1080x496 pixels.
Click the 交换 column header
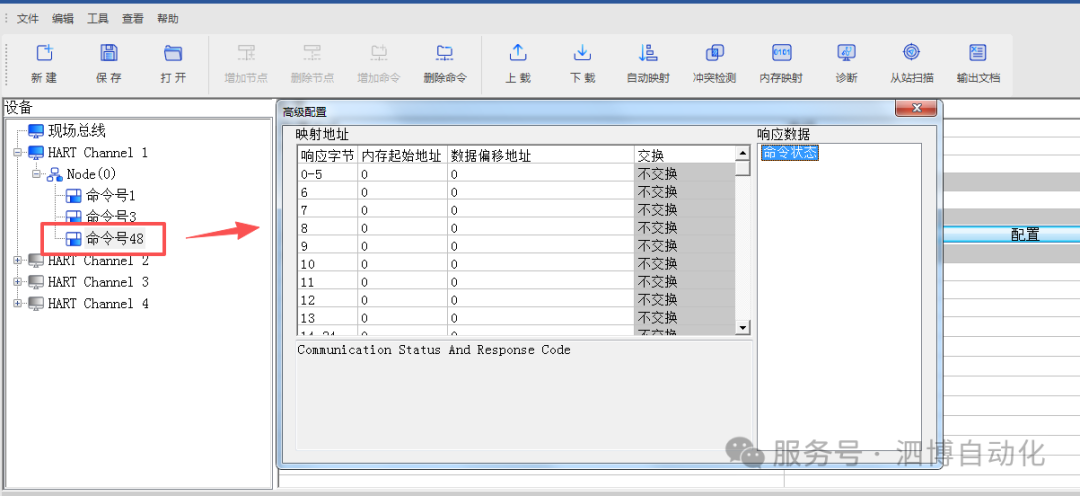(685, 156)
